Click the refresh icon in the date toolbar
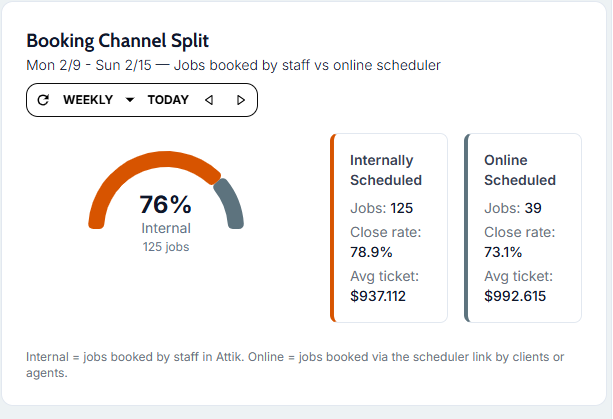 tap(43, 100)
